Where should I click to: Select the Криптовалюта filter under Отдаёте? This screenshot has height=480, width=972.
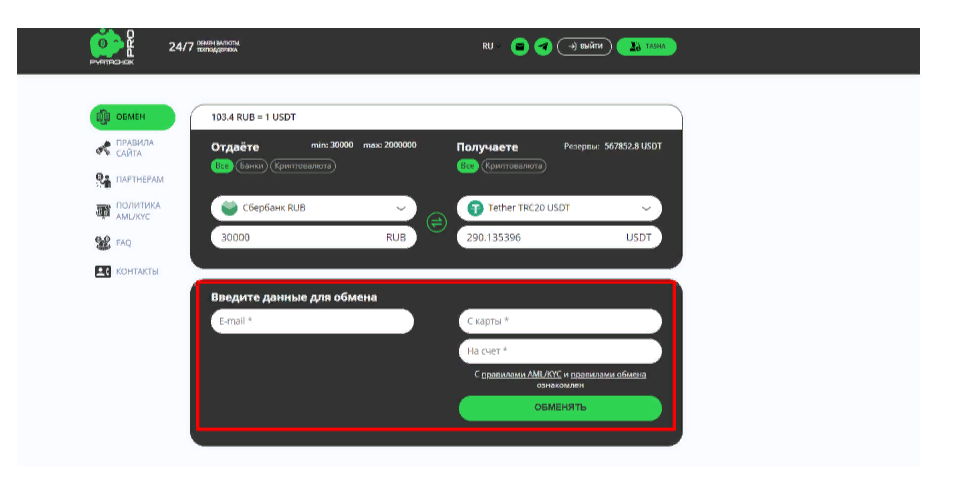point(303,166)
